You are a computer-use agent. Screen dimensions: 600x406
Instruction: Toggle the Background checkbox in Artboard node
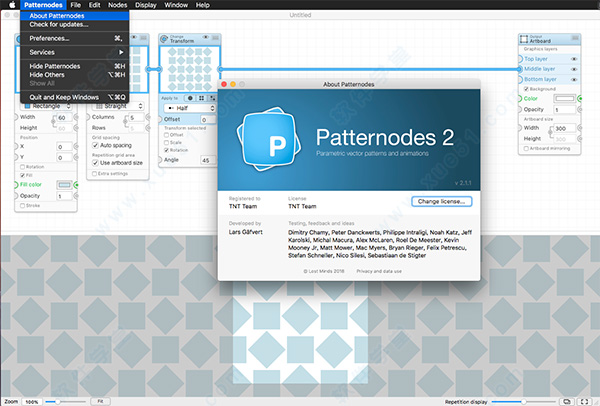click(x=526, y=89)
